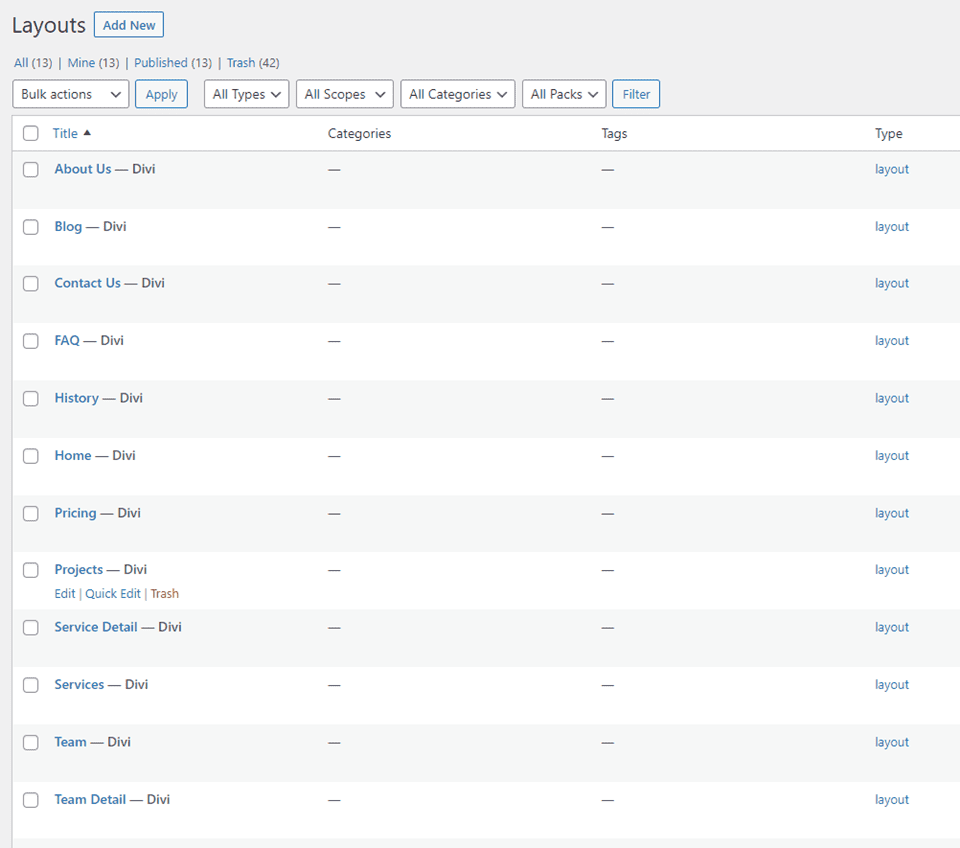
Task: Click the Filter button
Action: coord(636,94)
